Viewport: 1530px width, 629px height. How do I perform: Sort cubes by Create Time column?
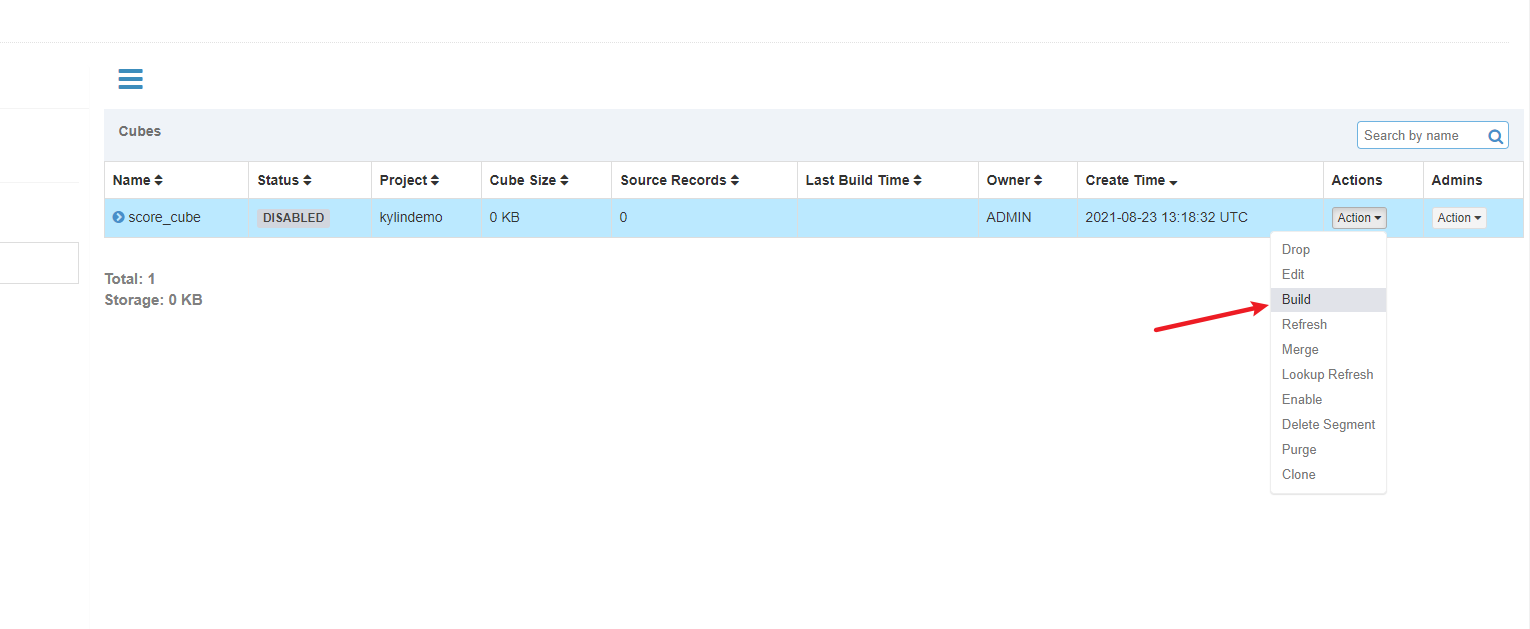1132,180
